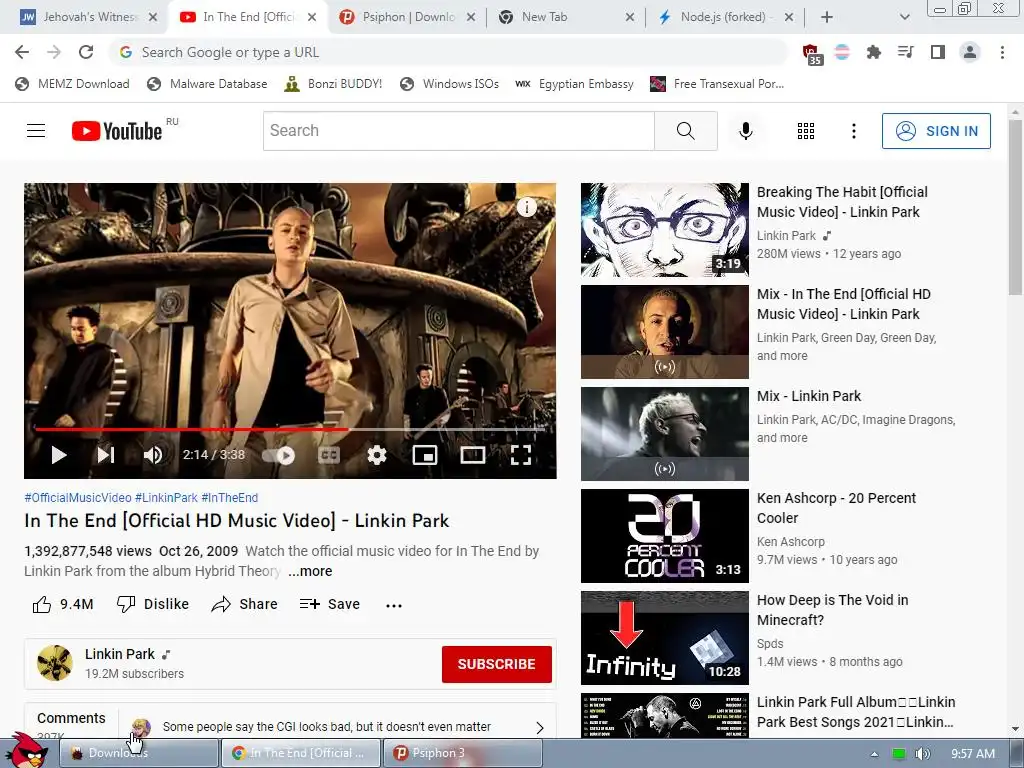Open the tab search dropdown arrow
Image resolution: width=1024 pixels, height=768 pixels.
[x=904, y=18]
